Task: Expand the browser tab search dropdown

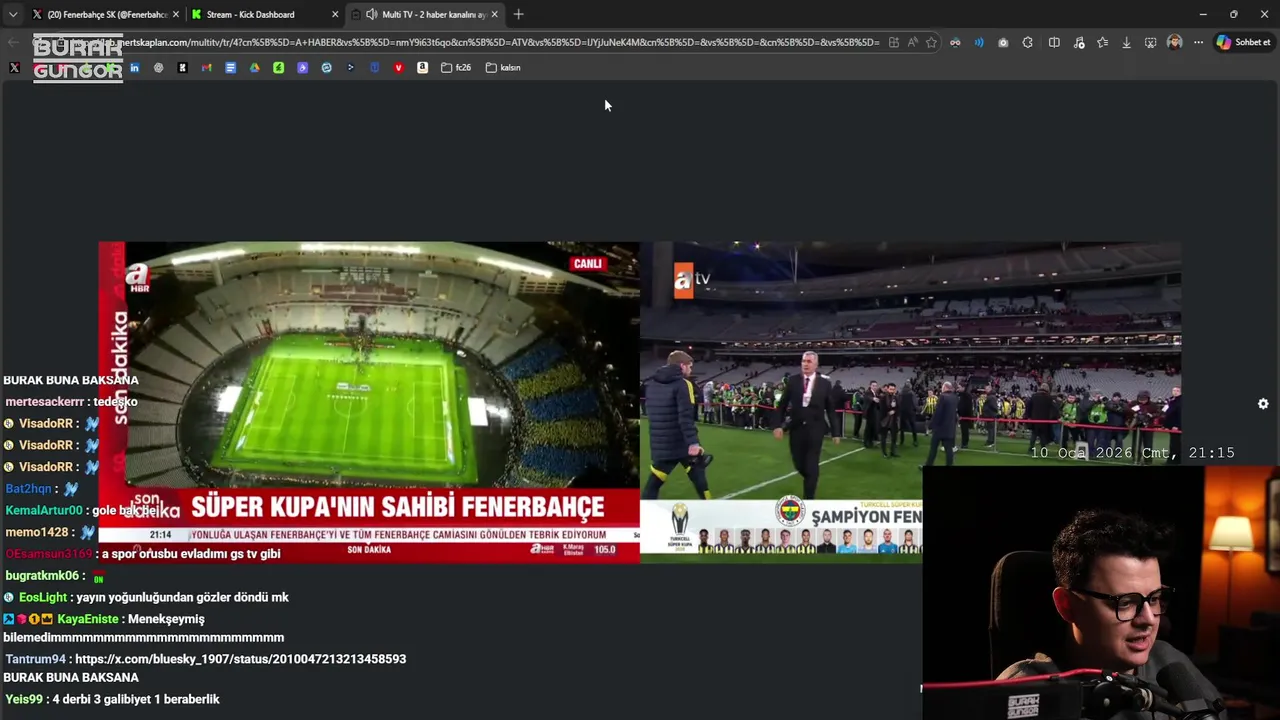Action: 12,14
